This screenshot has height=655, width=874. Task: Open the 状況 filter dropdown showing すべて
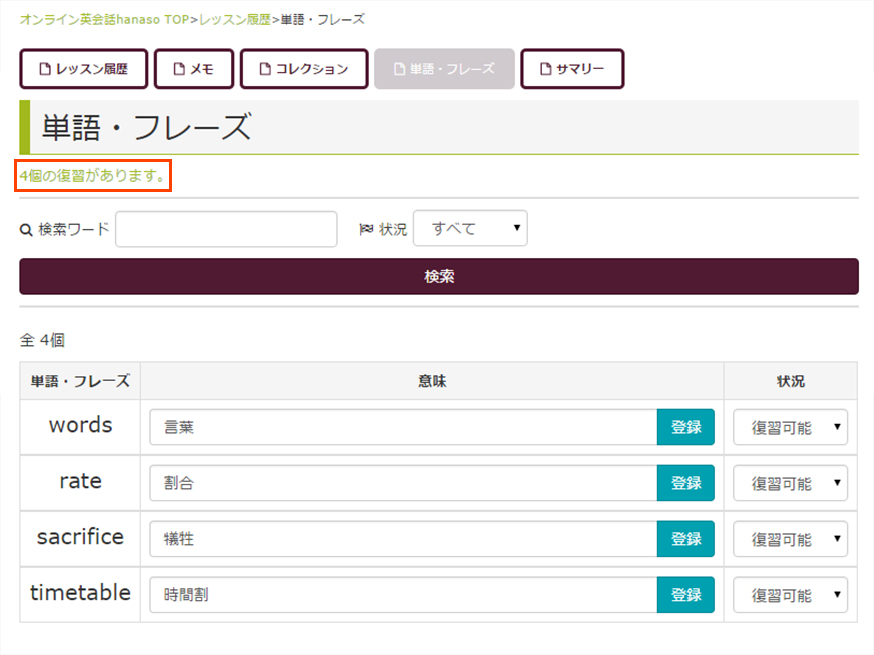pos(470,228)
